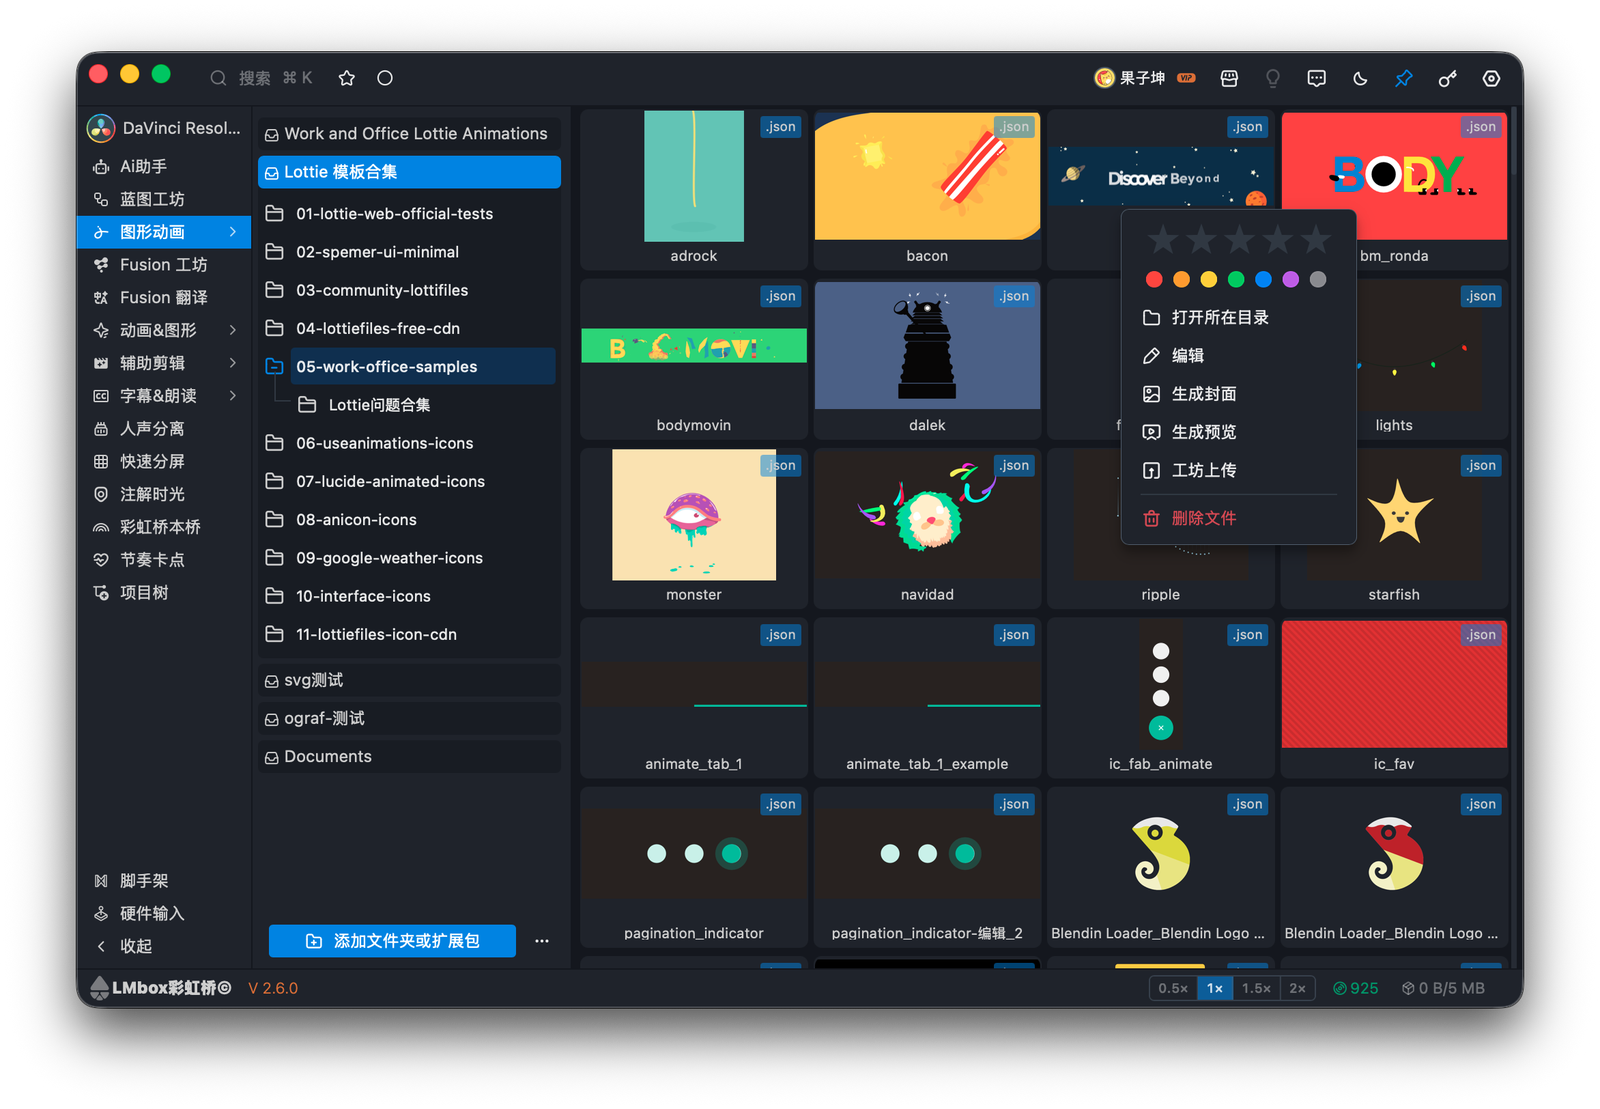The width and height of the screenshot is (1600, 1109).
Task: Open 硬件输入 in the sidebar
Action: click(164, 913)
